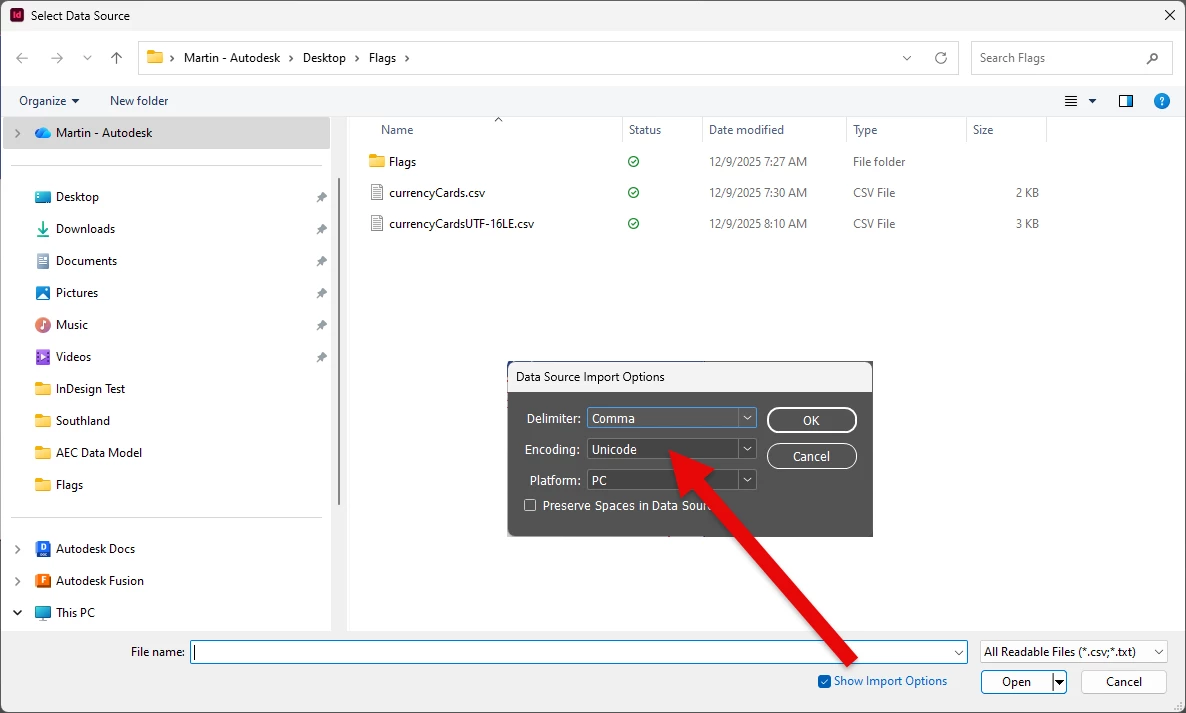Open Music in the sidebar
This screenshot has width=1186, height=713.
coord(72,325)
